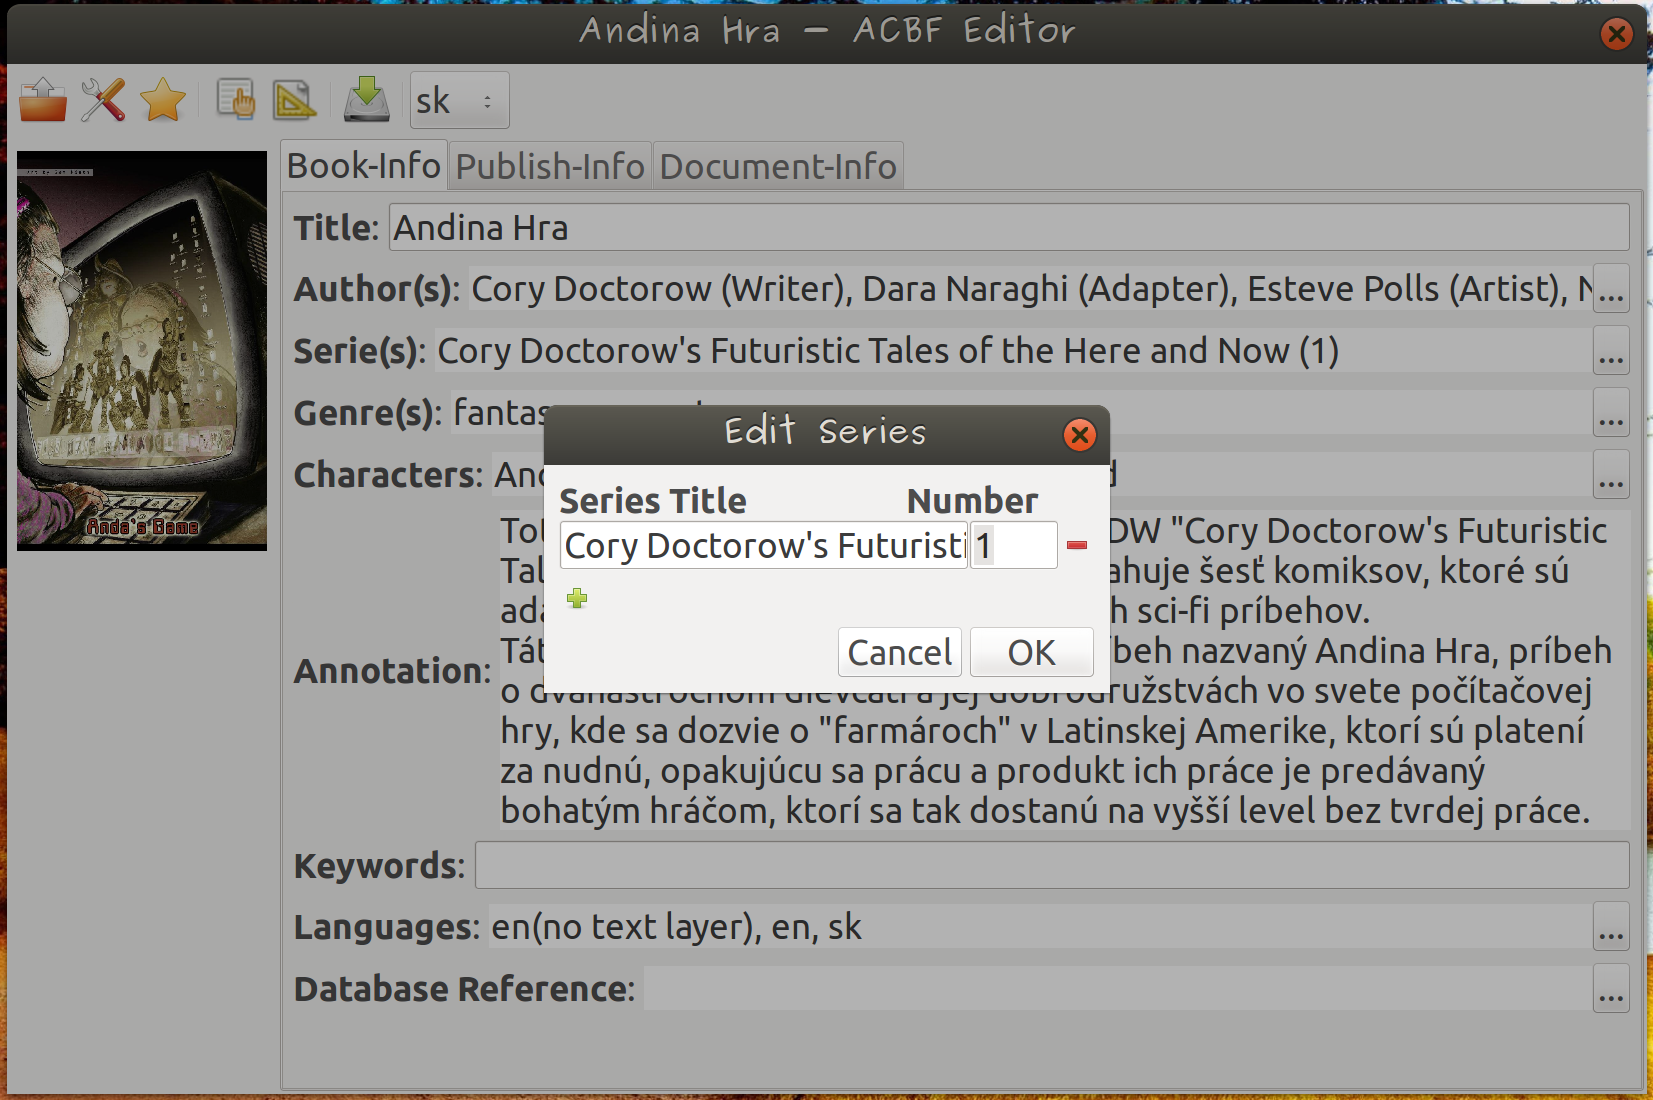Cancel the Edit Series dialog
The image size is (1653, 1100).
point(900,652)
